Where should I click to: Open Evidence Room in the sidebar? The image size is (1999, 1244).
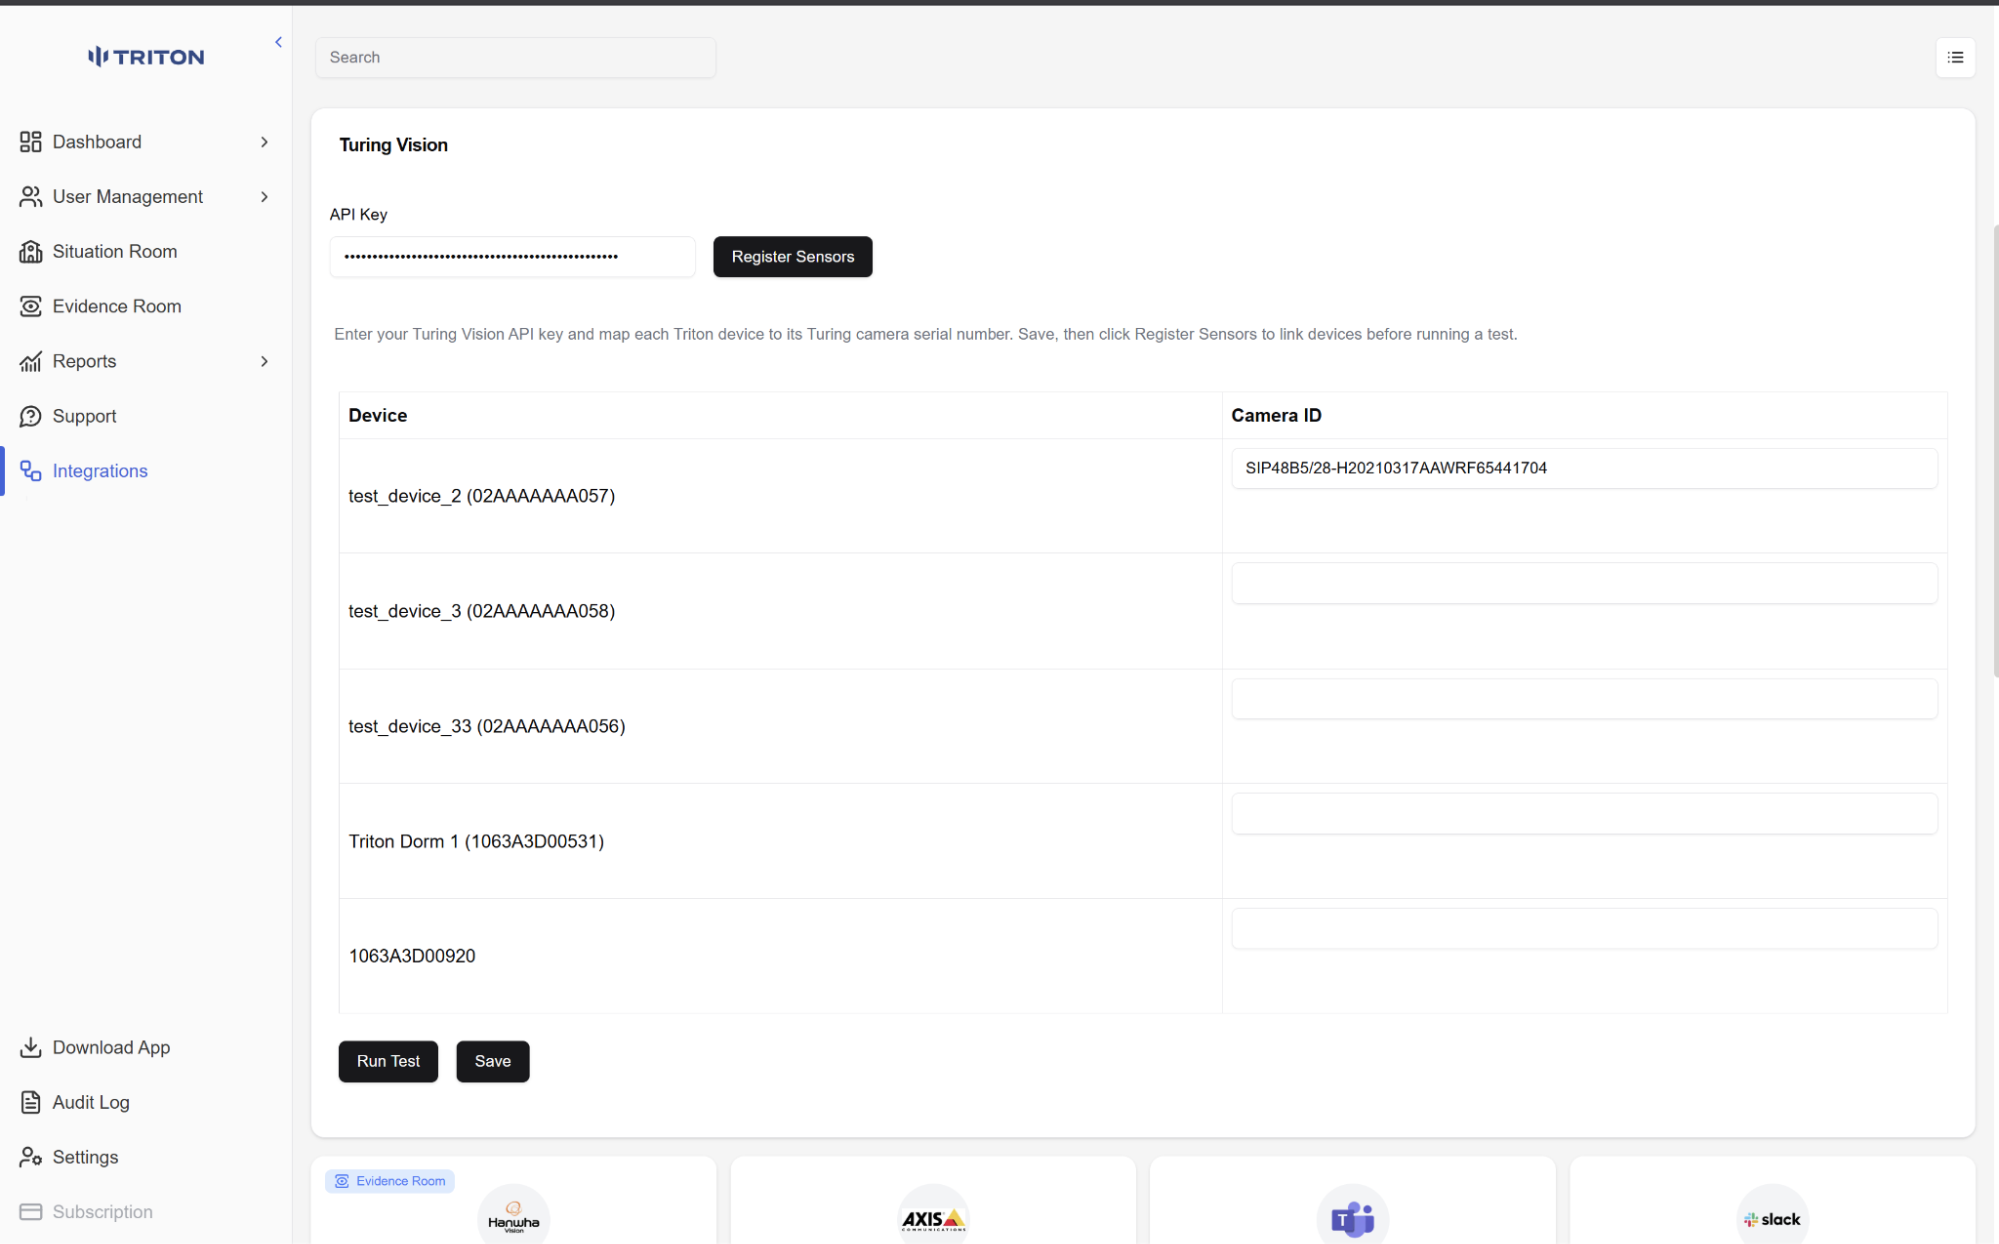pos(117,307)
